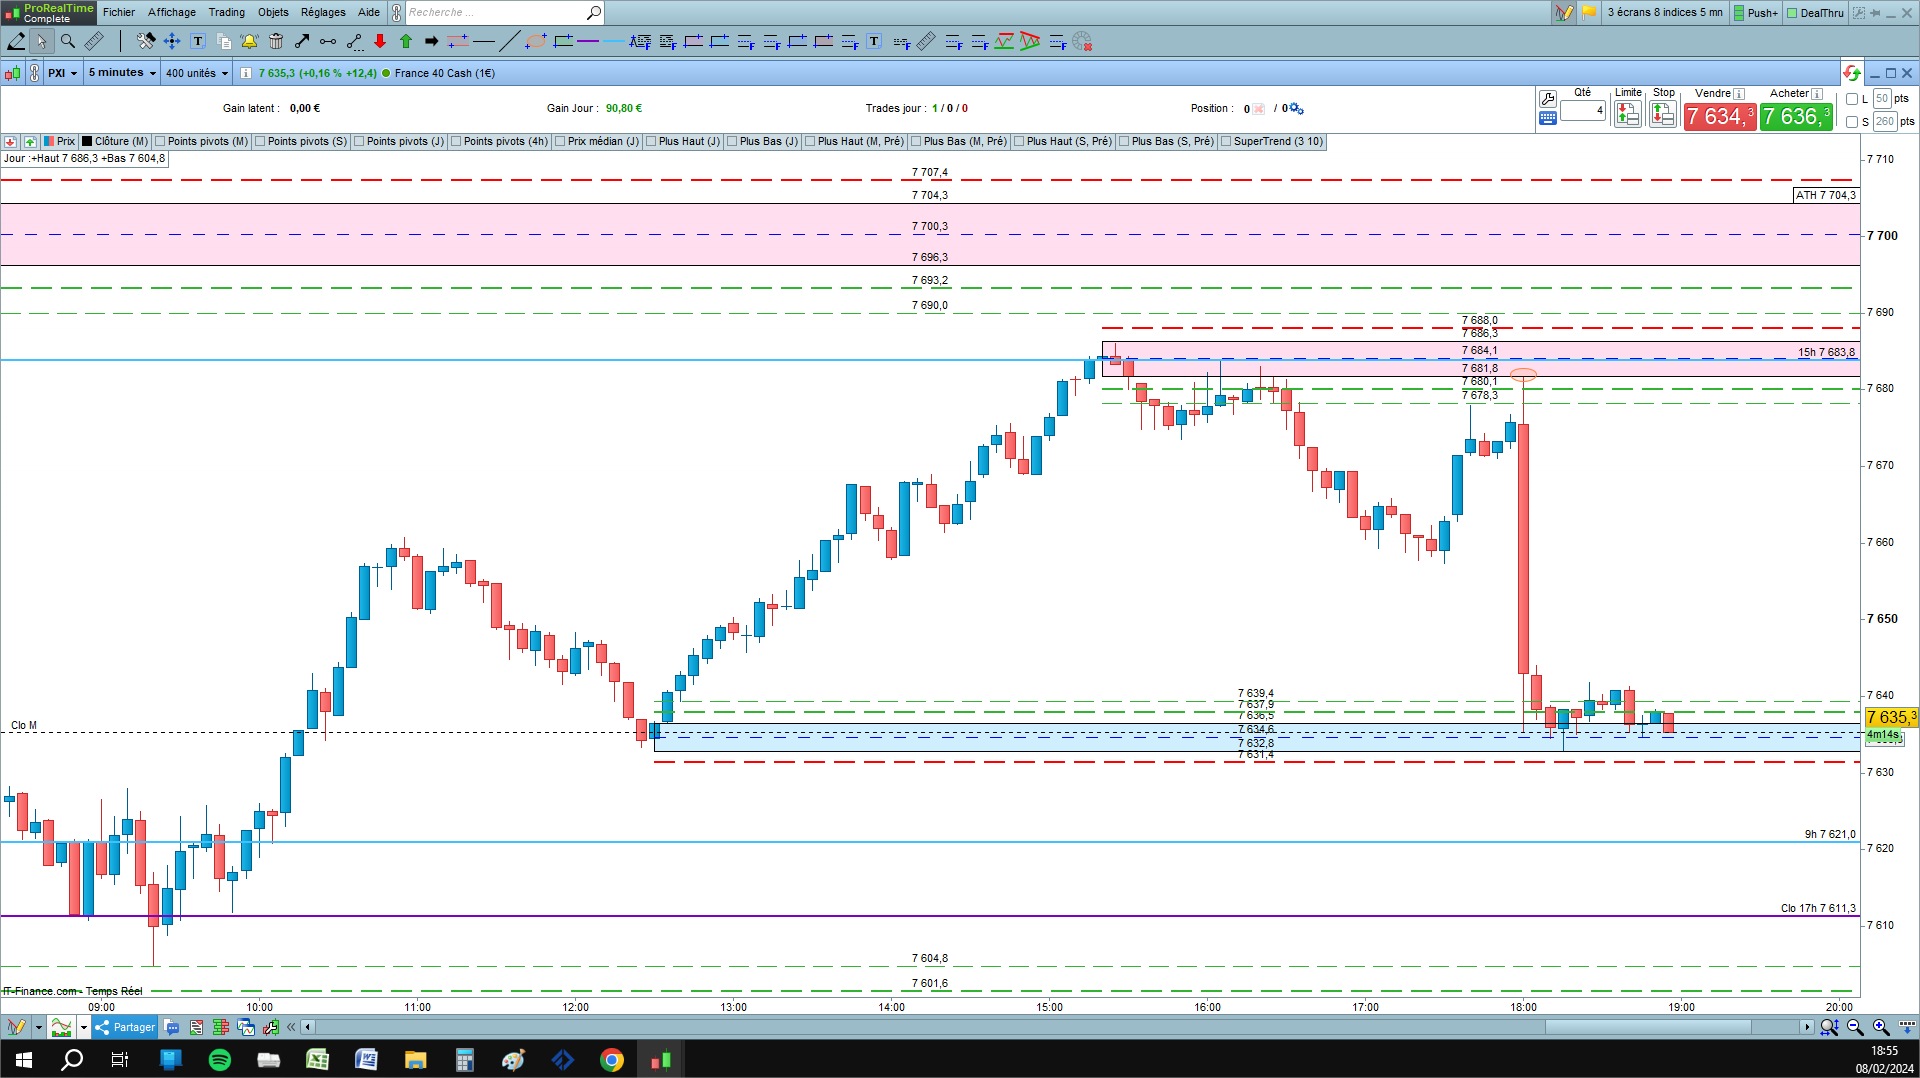Zoom in on the chart time axis
The width and height of the screenshot is (1920, 1078).
(x=1881, y=1027)
